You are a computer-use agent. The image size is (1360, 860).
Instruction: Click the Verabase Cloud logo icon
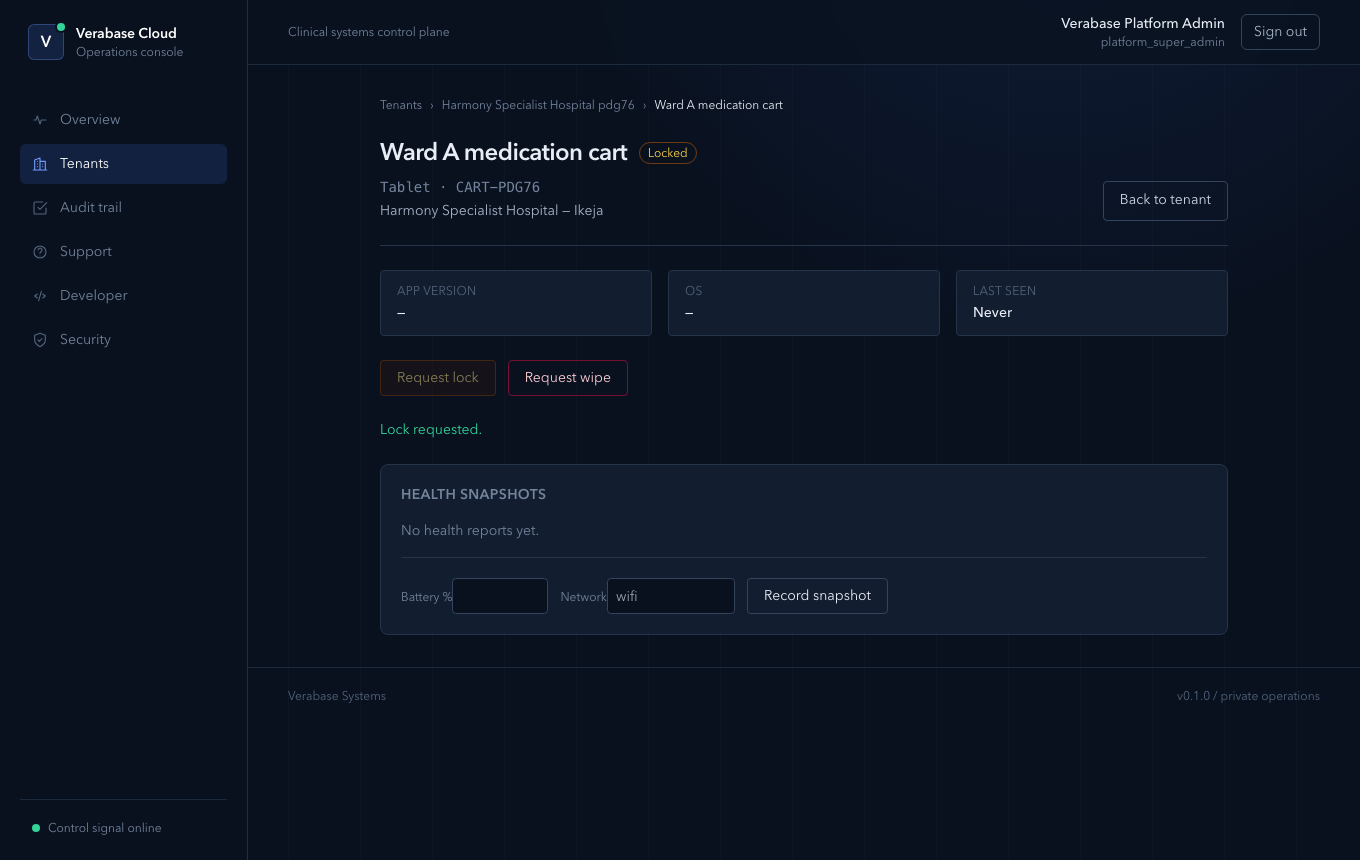tap(46, 42)
